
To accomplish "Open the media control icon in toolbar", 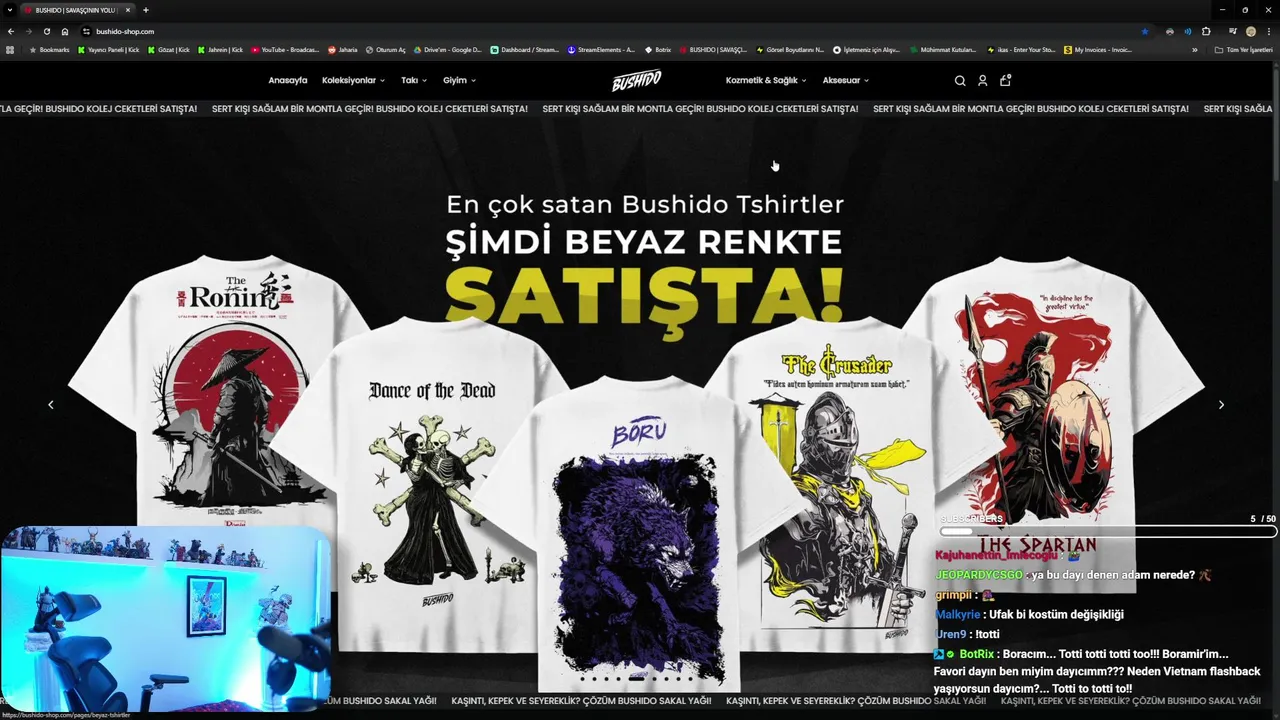I will (x=1233, y=31).
